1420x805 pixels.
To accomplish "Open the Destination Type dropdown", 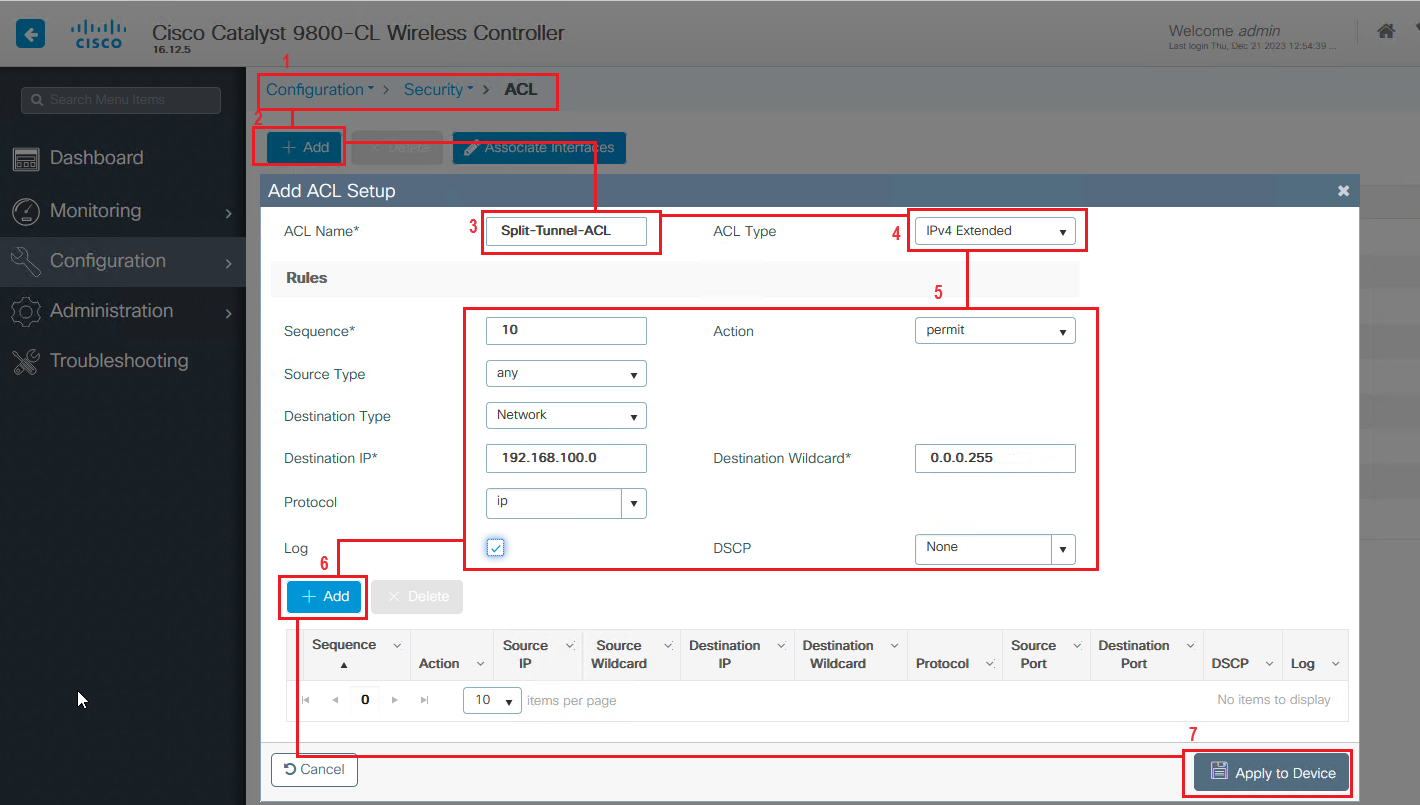I will [566, 415].
